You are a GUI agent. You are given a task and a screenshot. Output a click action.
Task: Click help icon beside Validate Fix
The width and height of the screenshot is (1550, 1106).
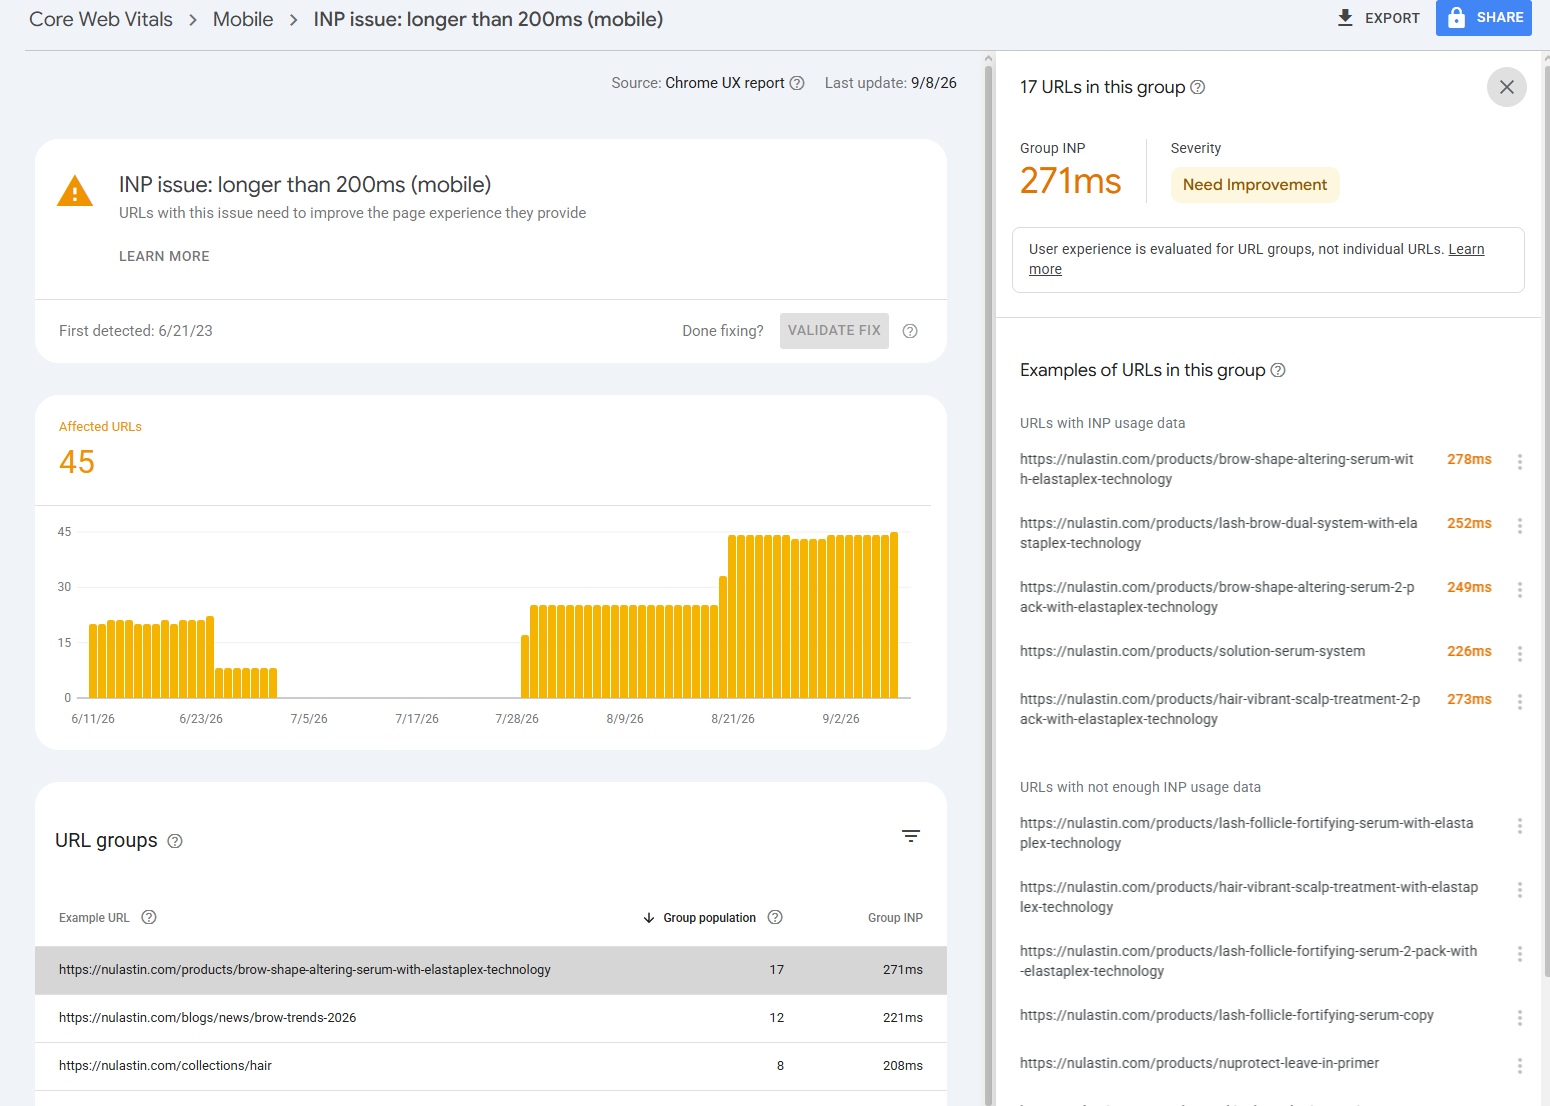pos(910,331)
